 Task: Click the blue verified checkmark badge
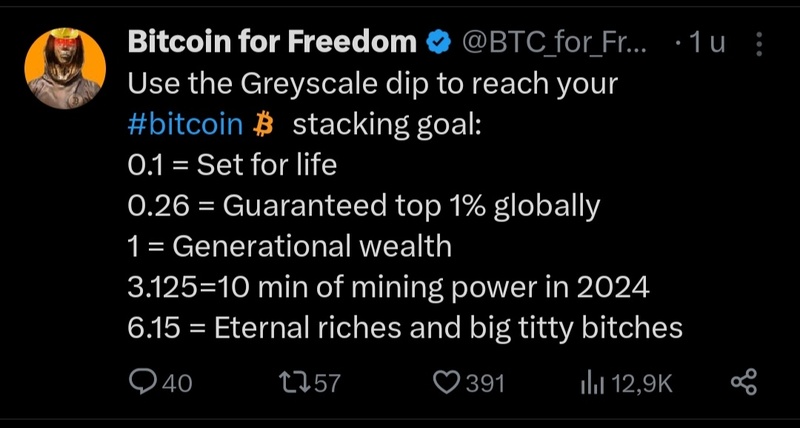437,43
